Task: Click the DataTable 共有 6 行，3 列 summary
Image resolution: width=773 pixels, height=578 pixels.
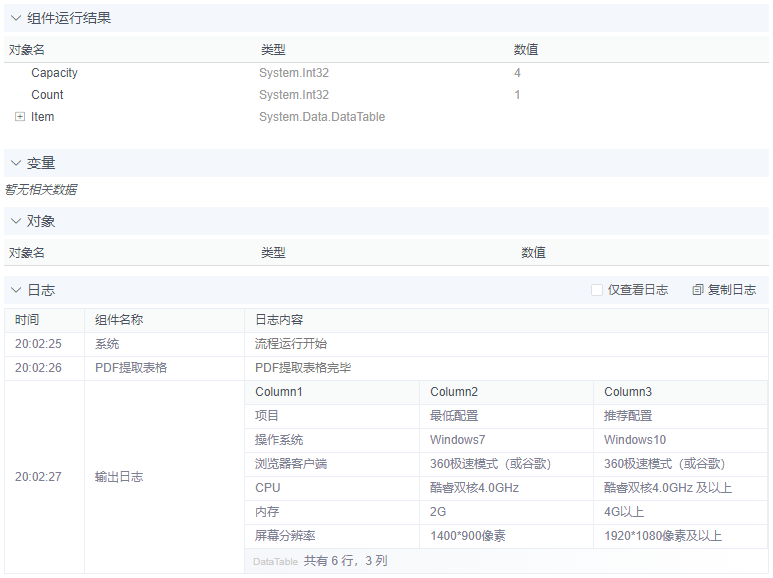Action: coord(320,561)
